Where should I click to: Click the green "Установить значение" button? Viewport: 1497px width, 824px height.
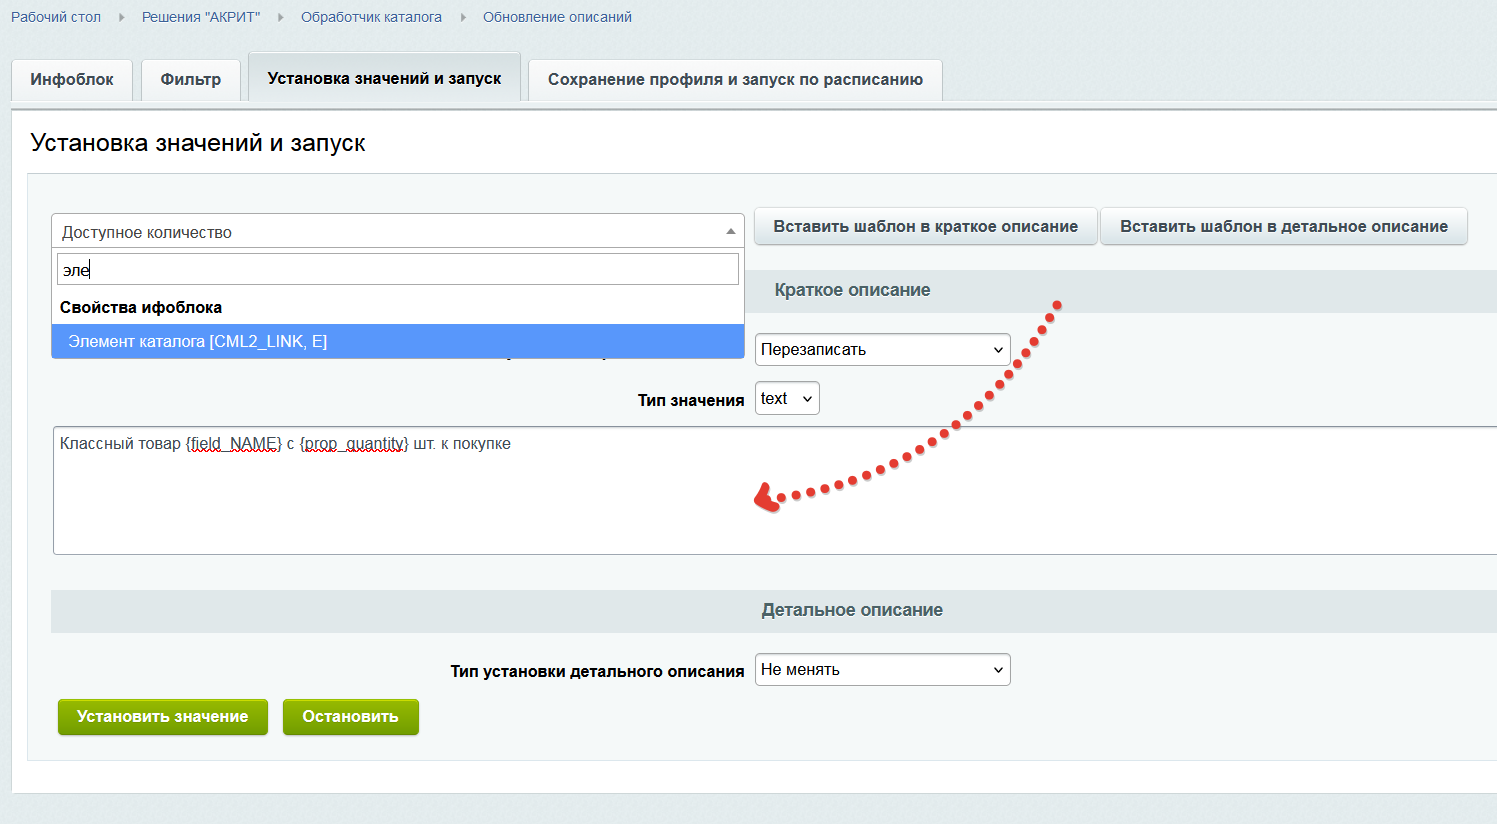point(162,717)
